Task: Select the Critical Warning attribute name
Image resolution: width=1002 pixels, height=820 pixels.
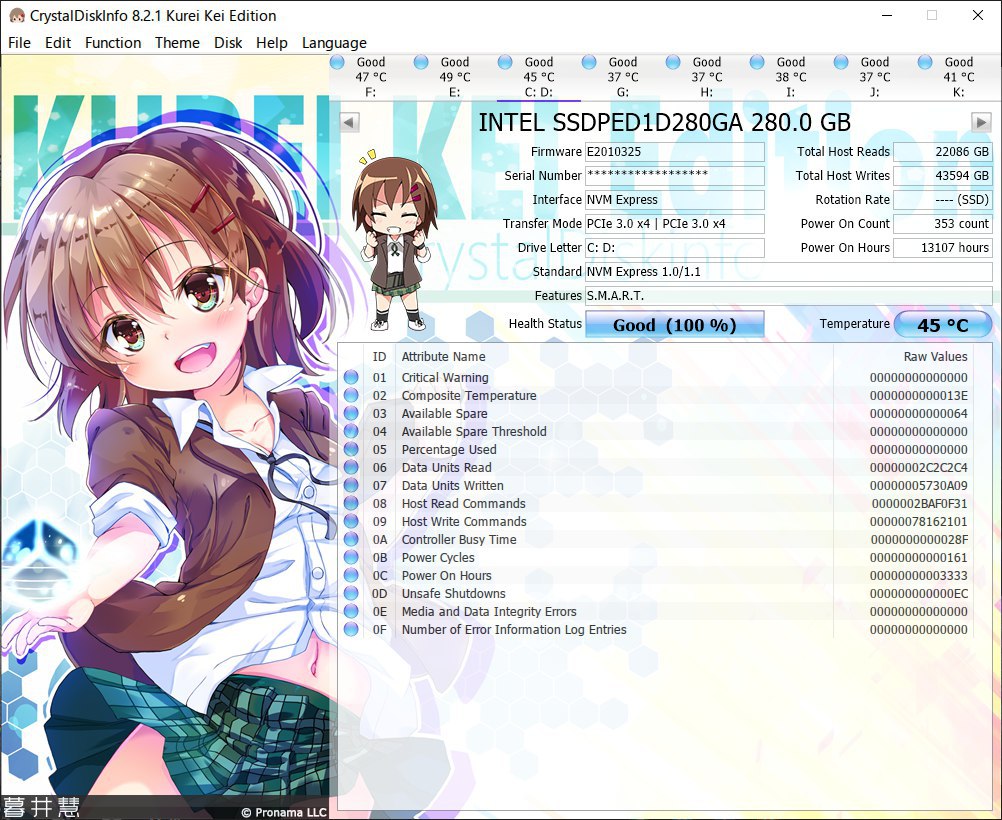Action: tap(445, 378)
